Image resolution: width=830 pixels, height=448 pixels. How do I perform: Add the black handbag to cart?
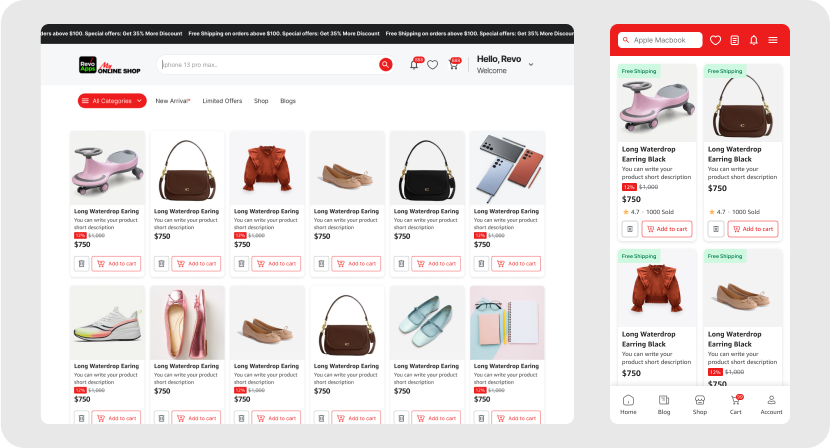pos(436,264)
